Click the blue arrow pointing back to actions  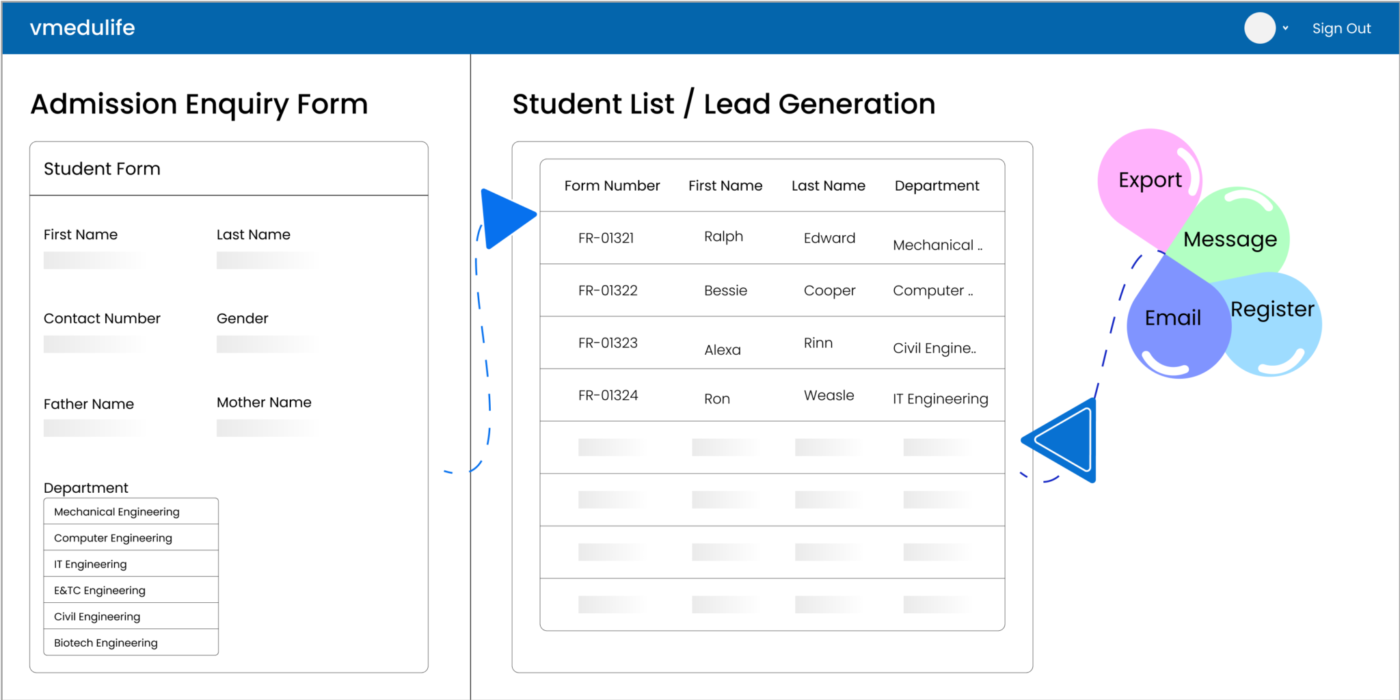[1060, 438]
